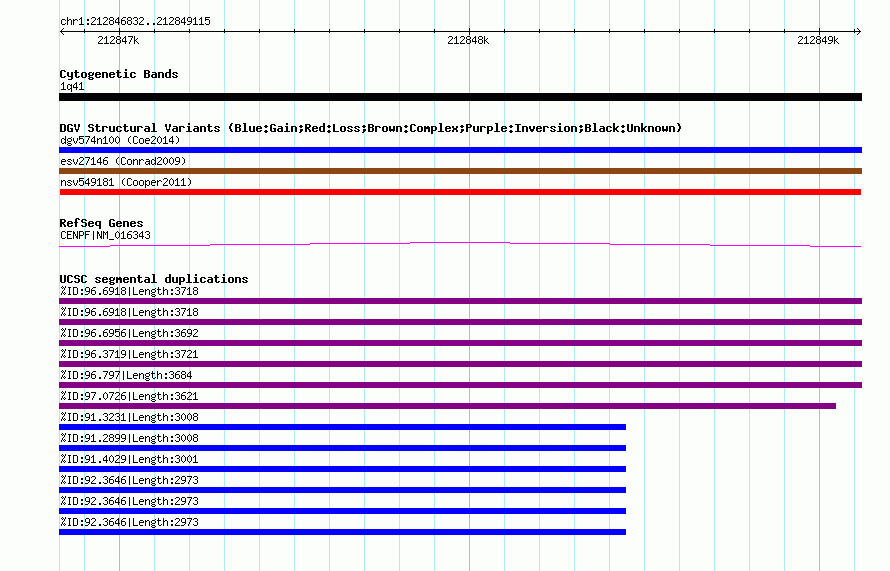Select the 212849k ruler position label
This screenshot has height=571, width=890.
(x=818, y=40)
